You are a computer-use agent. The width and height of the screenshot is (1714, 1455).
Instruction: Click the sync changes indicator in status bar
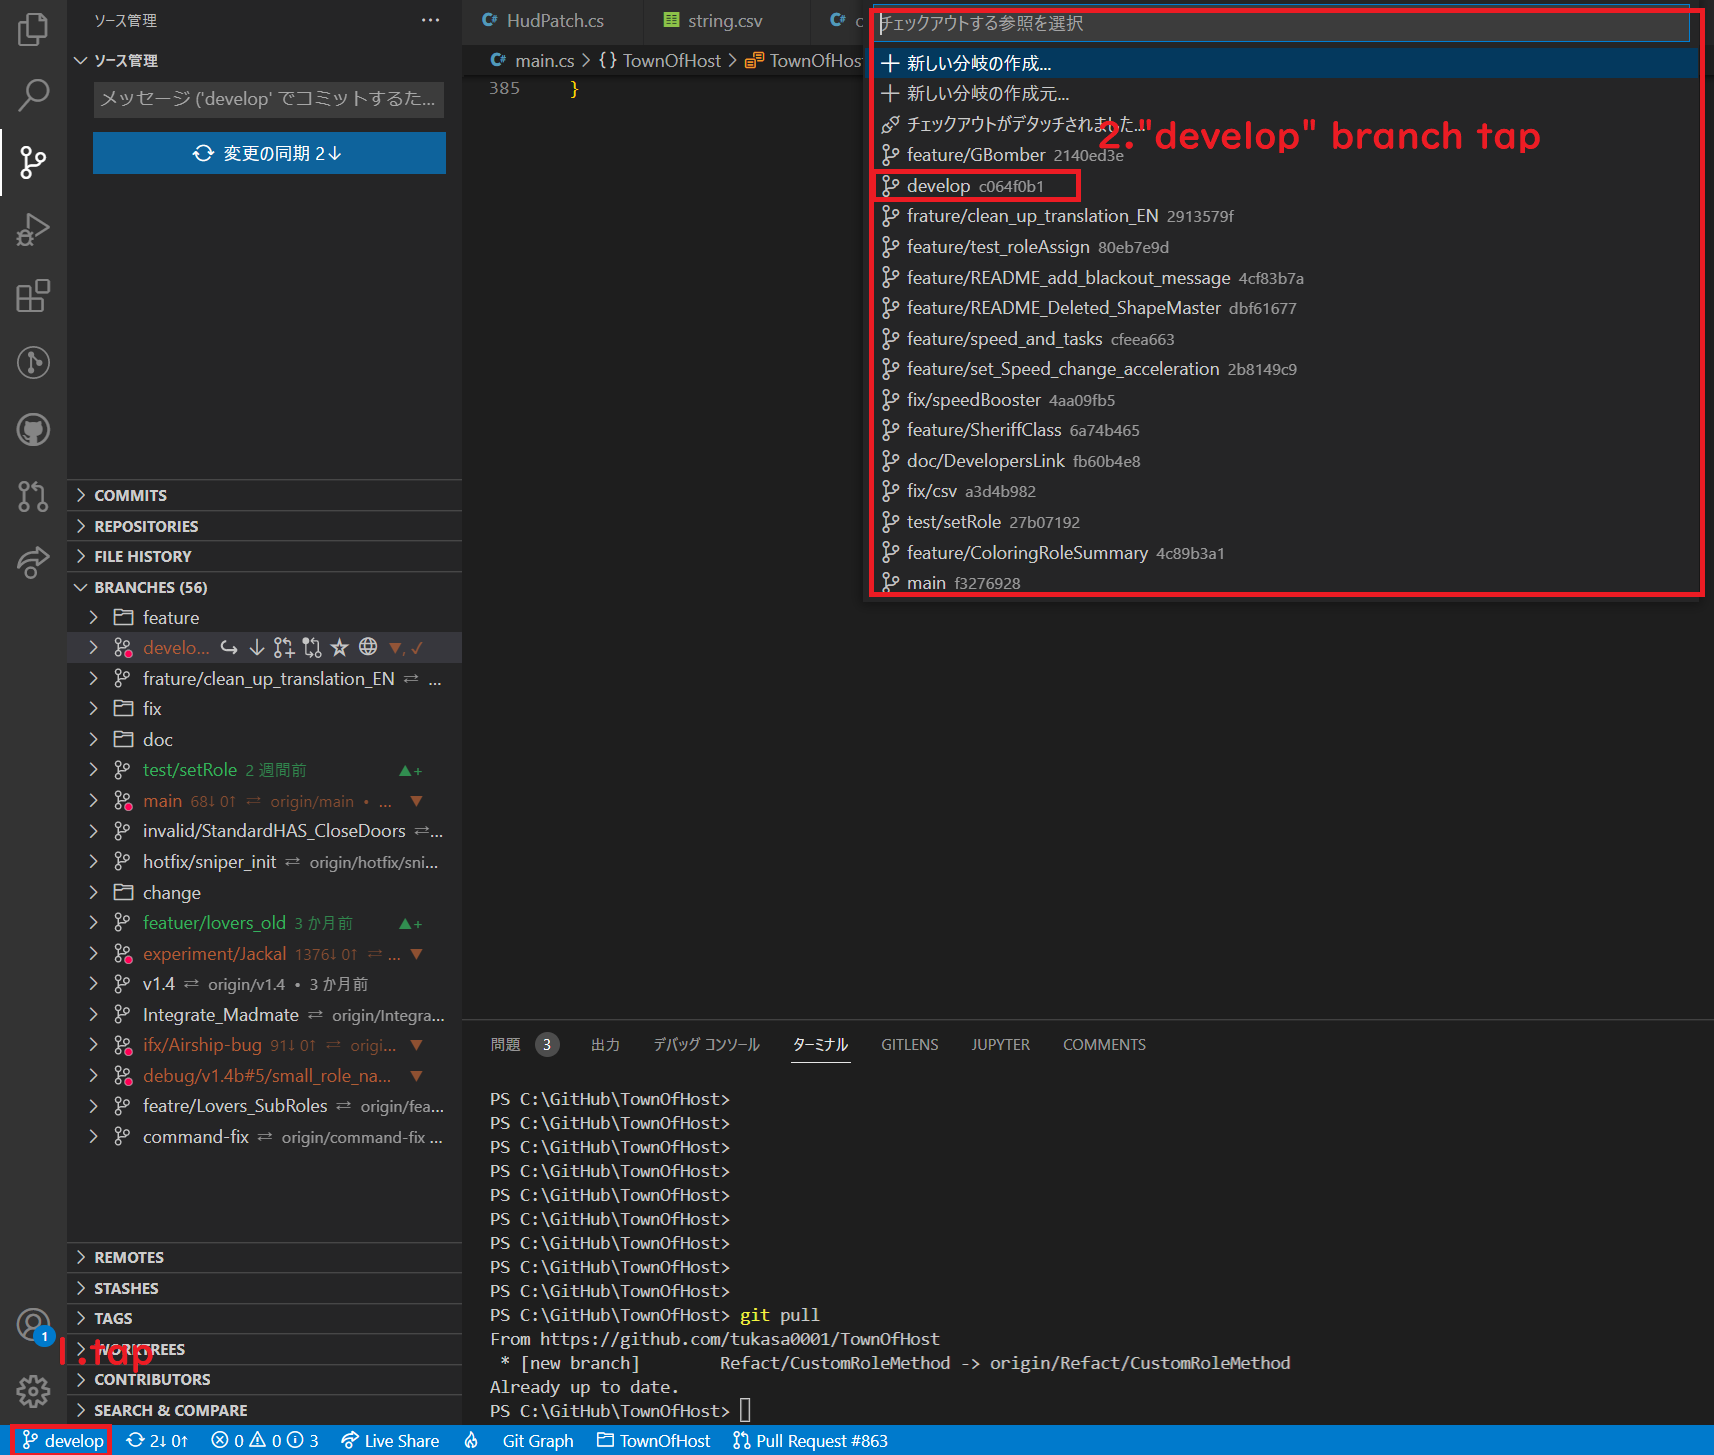pos(156,1441)
